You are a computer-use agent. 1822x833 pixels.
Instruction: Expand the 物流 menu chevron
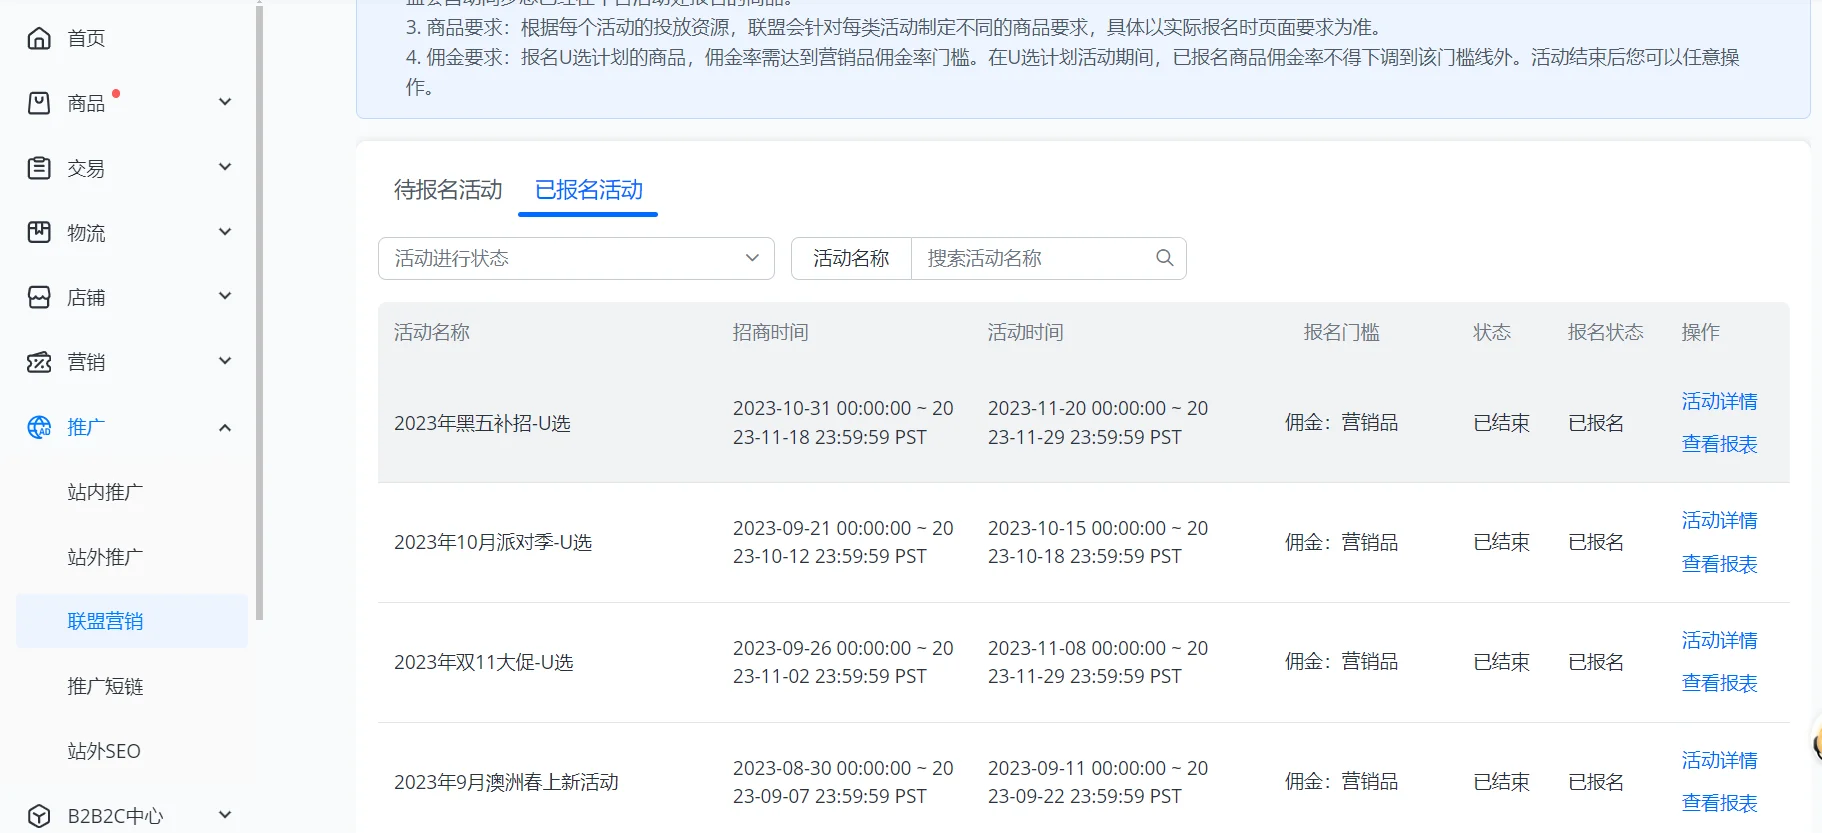tap(225, 232)
